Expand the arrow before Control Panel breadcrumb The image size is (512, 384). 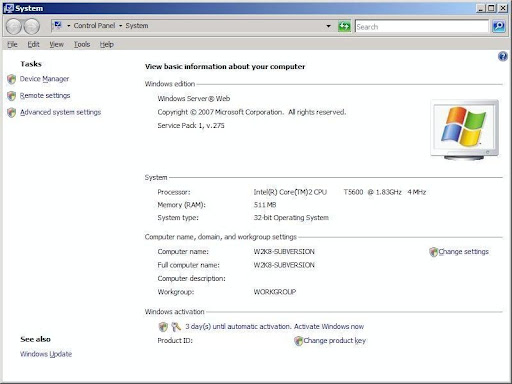coord(69,26)
